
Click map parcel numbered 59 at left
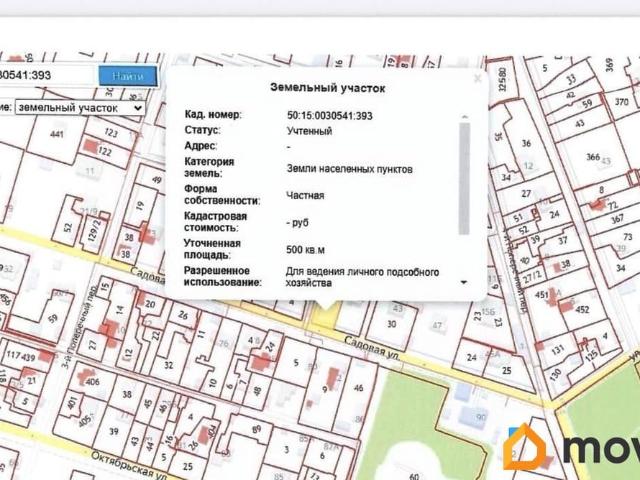[53, 318]
